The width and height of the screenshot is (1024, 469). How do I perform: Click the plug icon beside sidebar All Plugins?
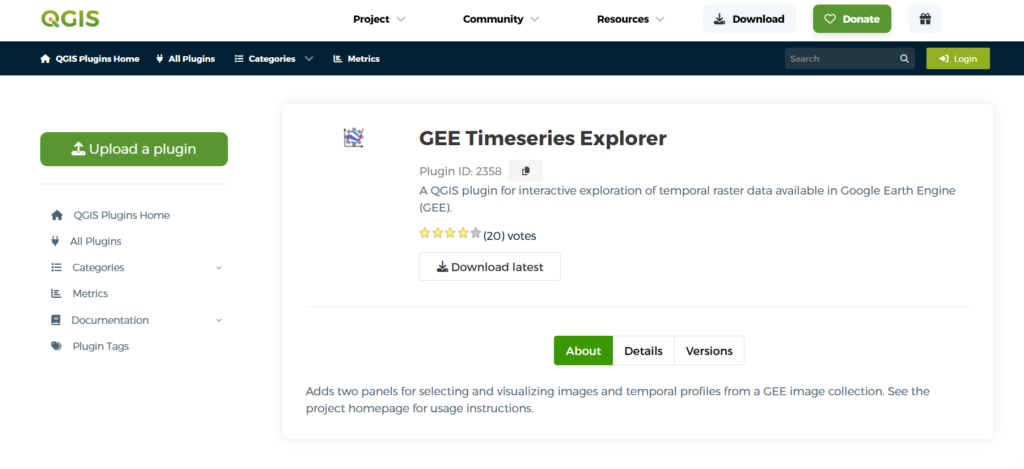(56, 241)
